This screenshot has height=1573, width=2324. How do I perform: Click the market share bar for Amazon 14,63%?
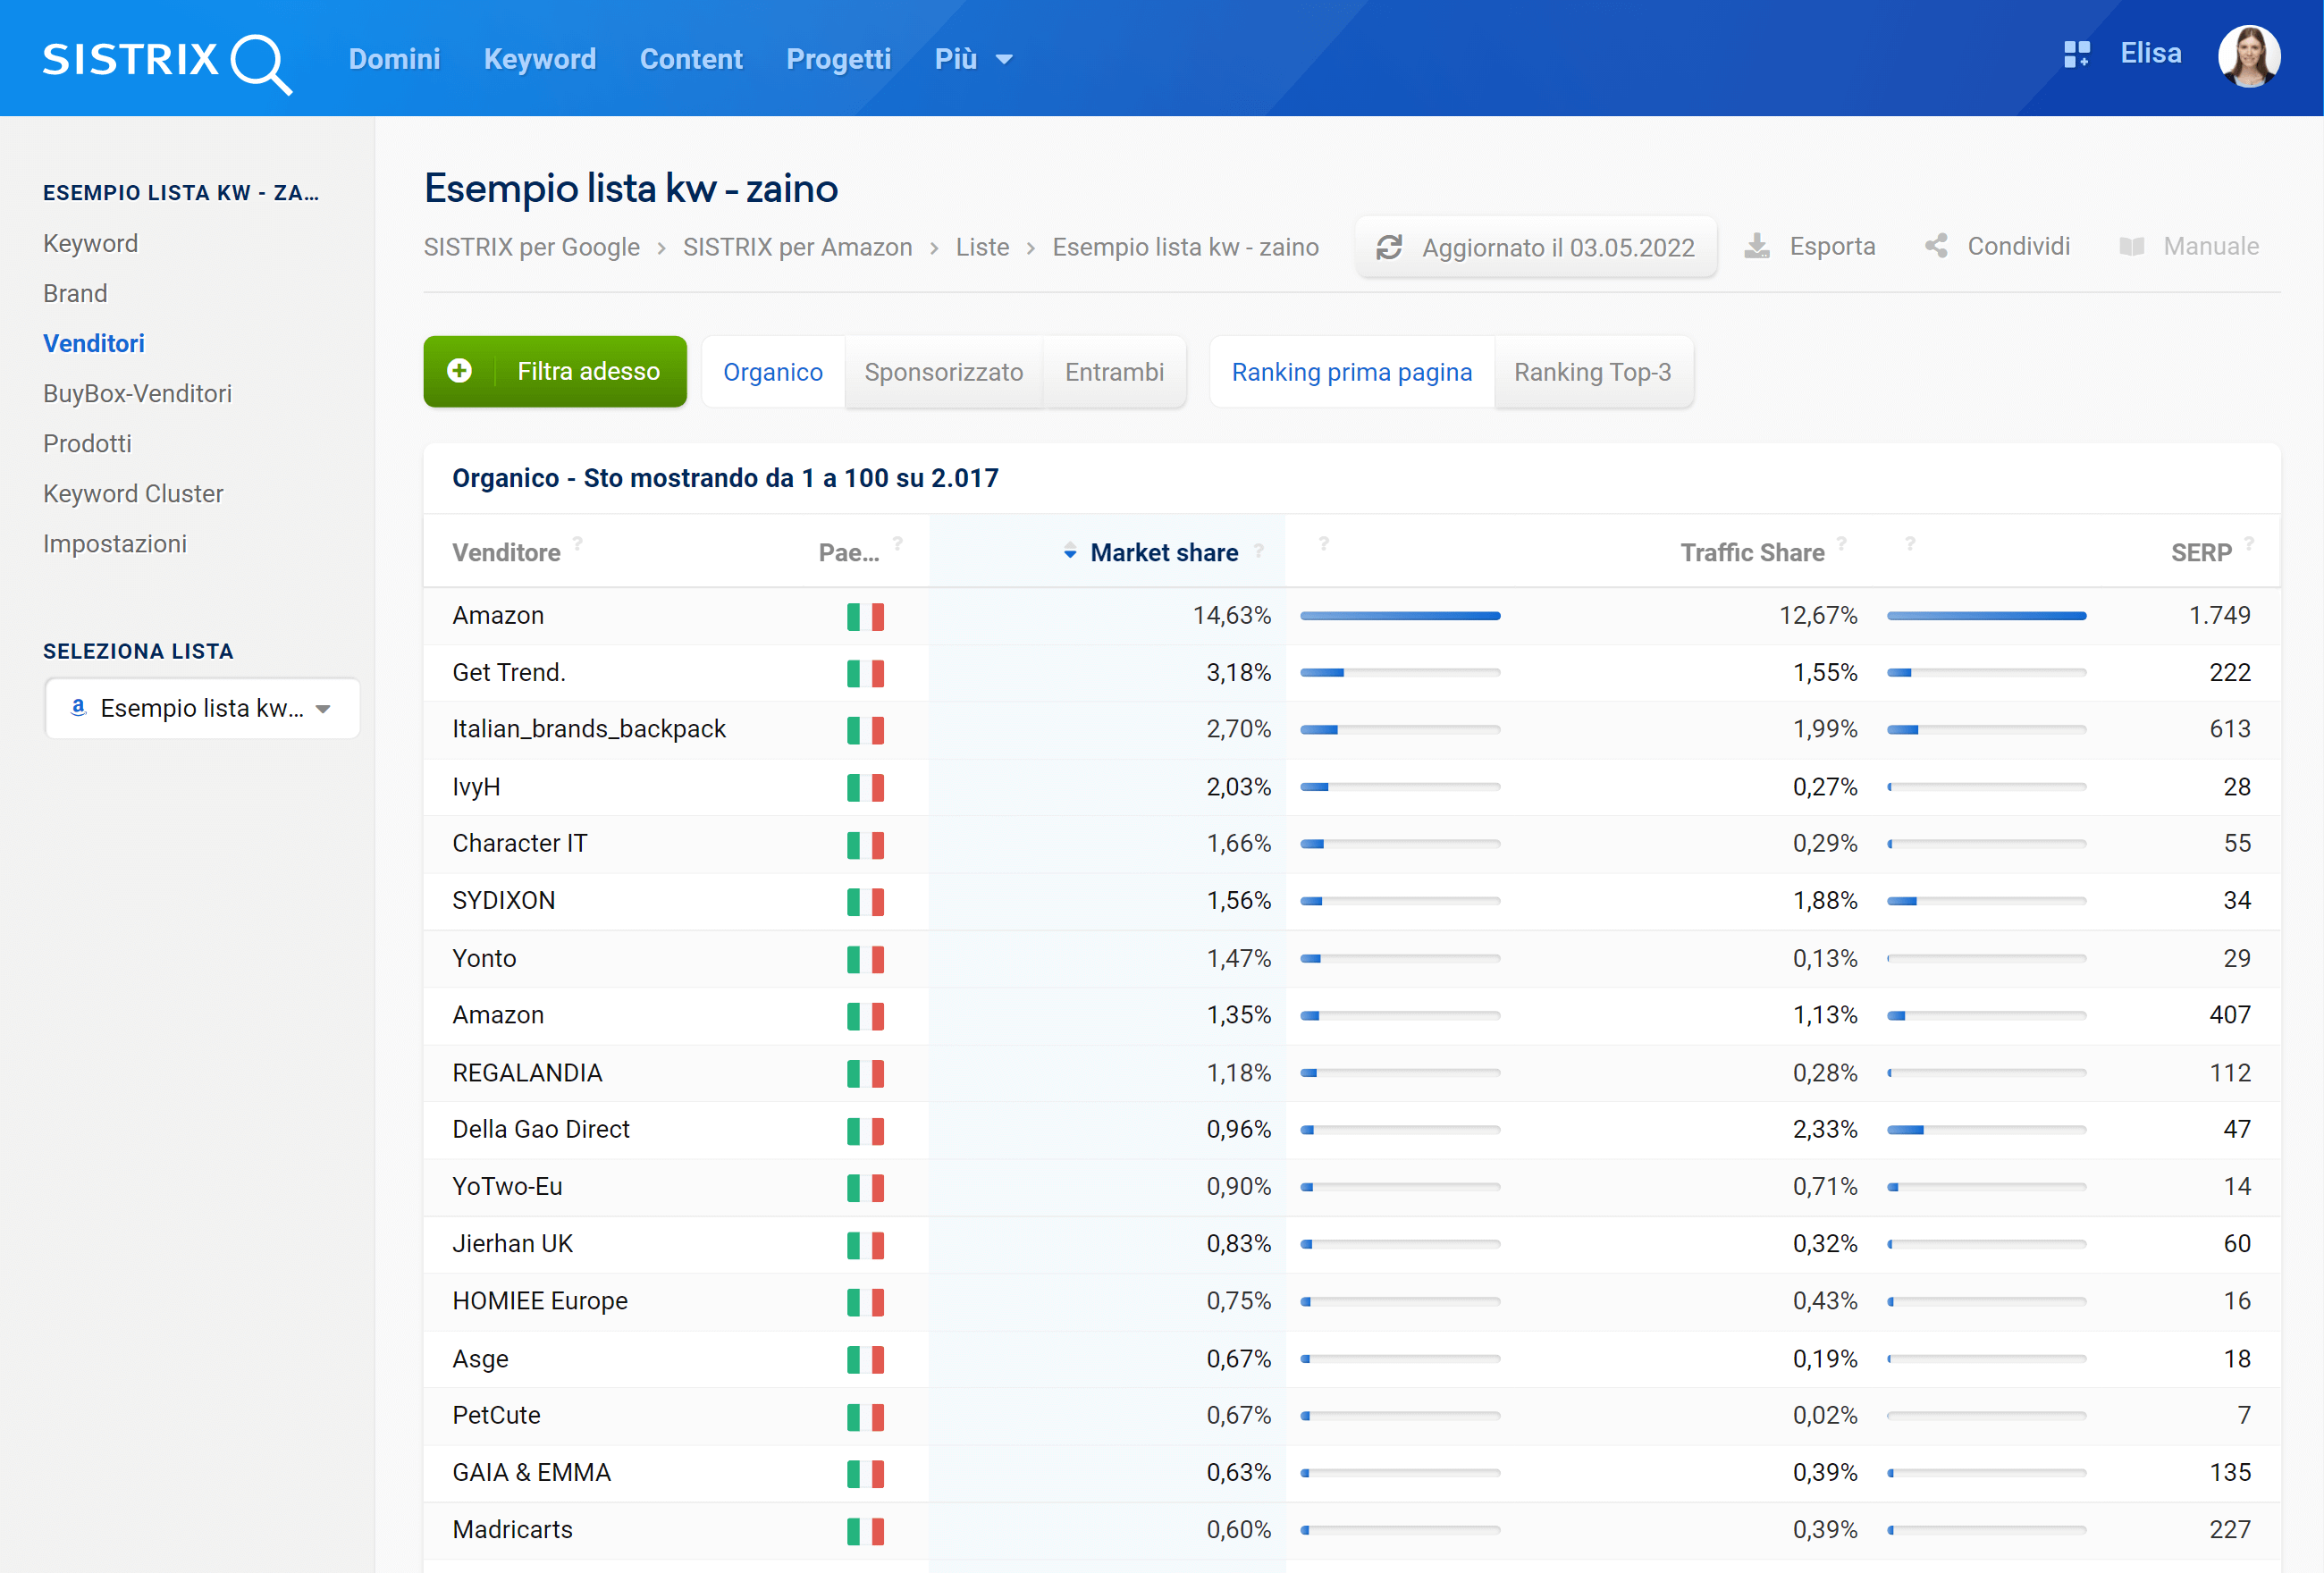point(1400,616)
